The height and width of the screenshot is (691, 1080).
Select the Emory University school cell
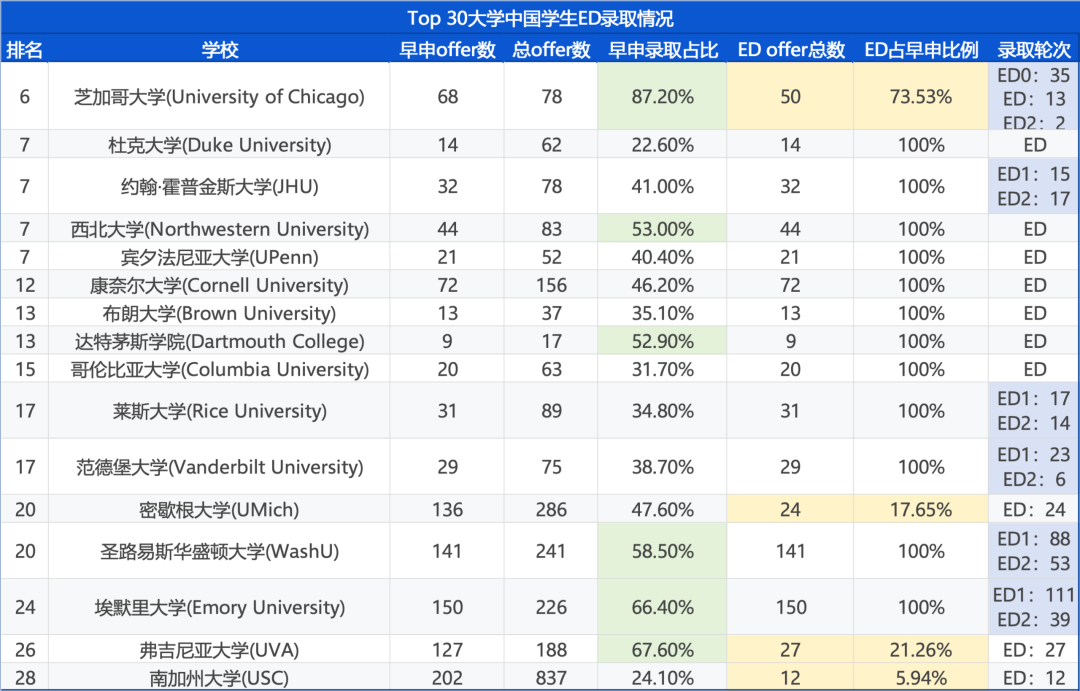[x=219, y=607]
